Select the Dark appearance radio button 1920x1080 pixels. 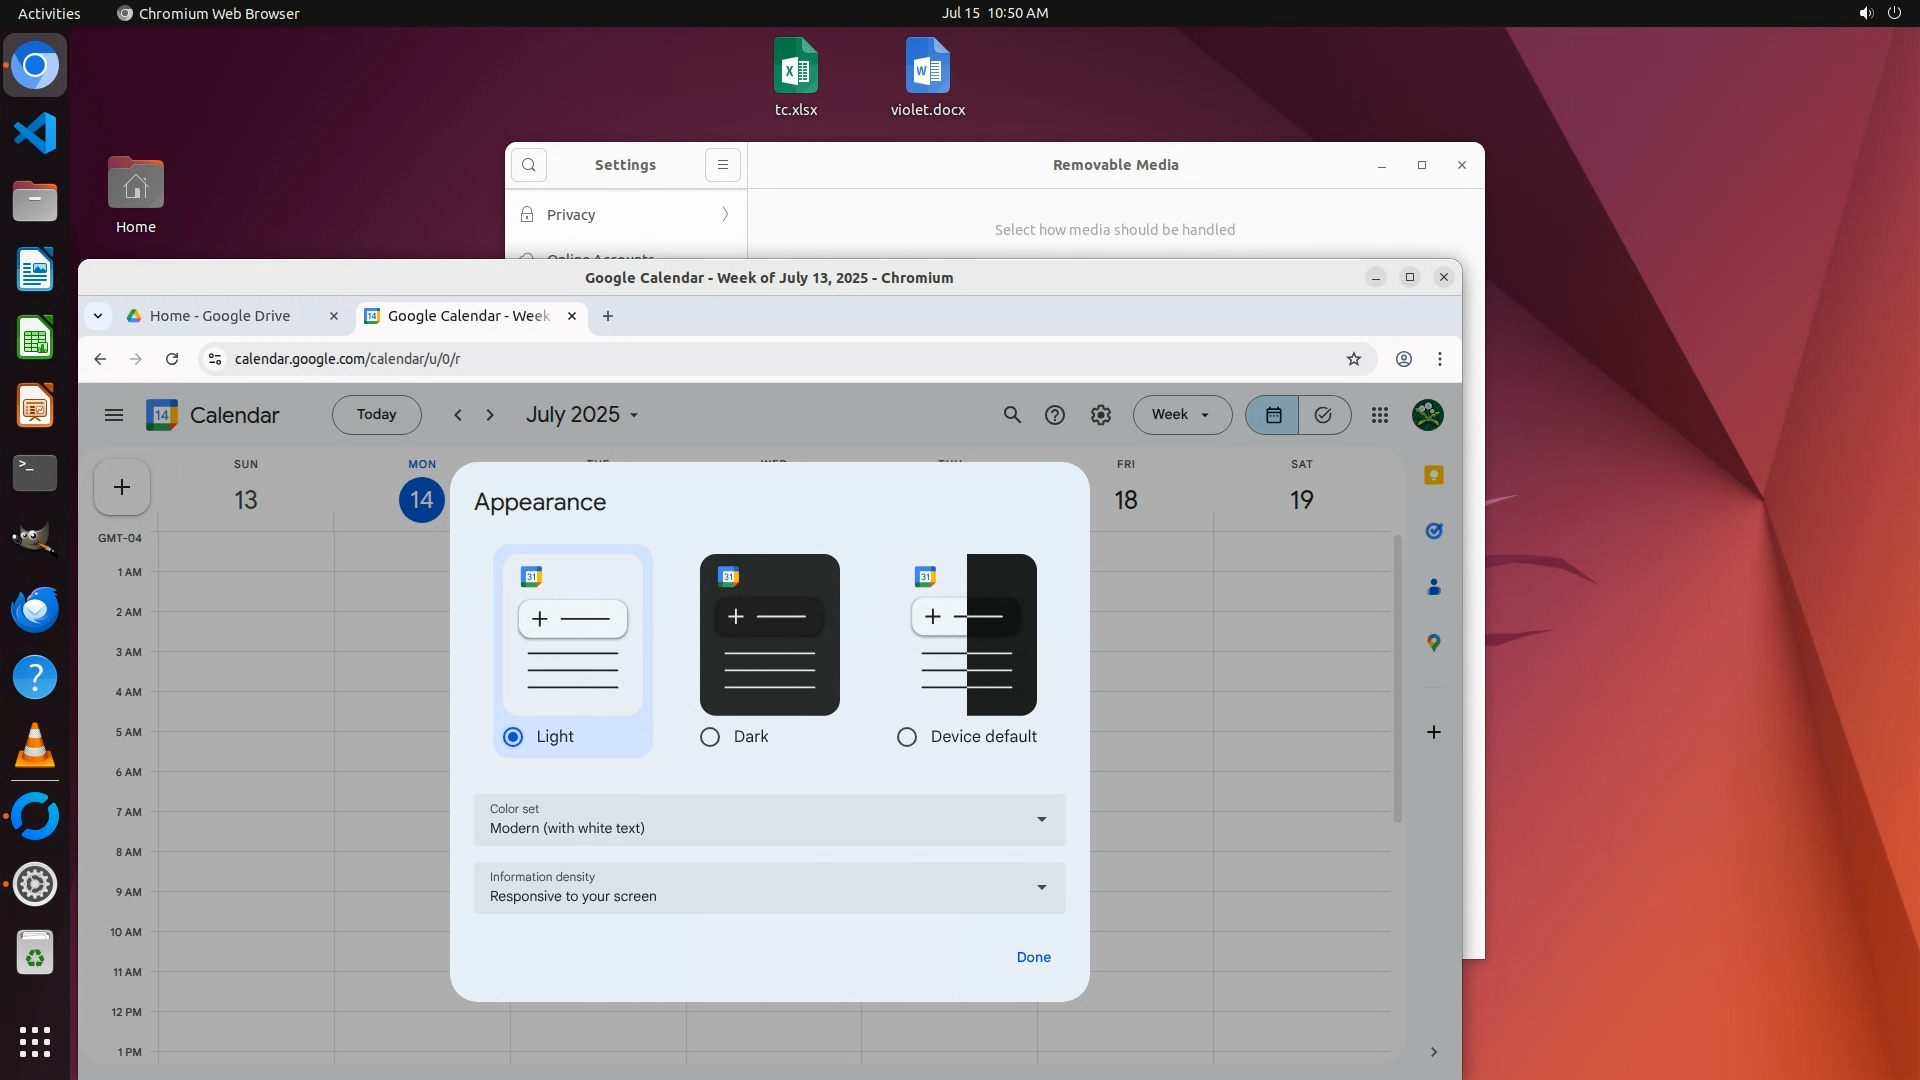pyautogui.click(x=710, y=737)
